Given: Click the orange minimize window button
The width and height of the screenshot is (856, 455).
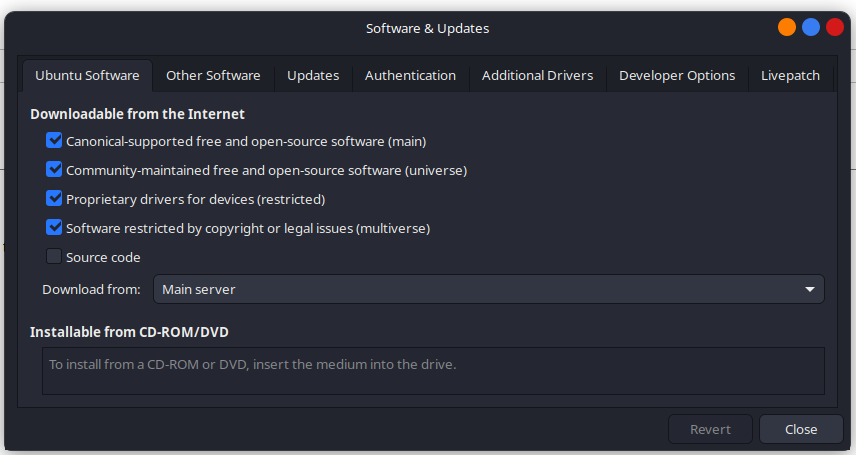Looking at the screenshot, I should coord(787,28).
